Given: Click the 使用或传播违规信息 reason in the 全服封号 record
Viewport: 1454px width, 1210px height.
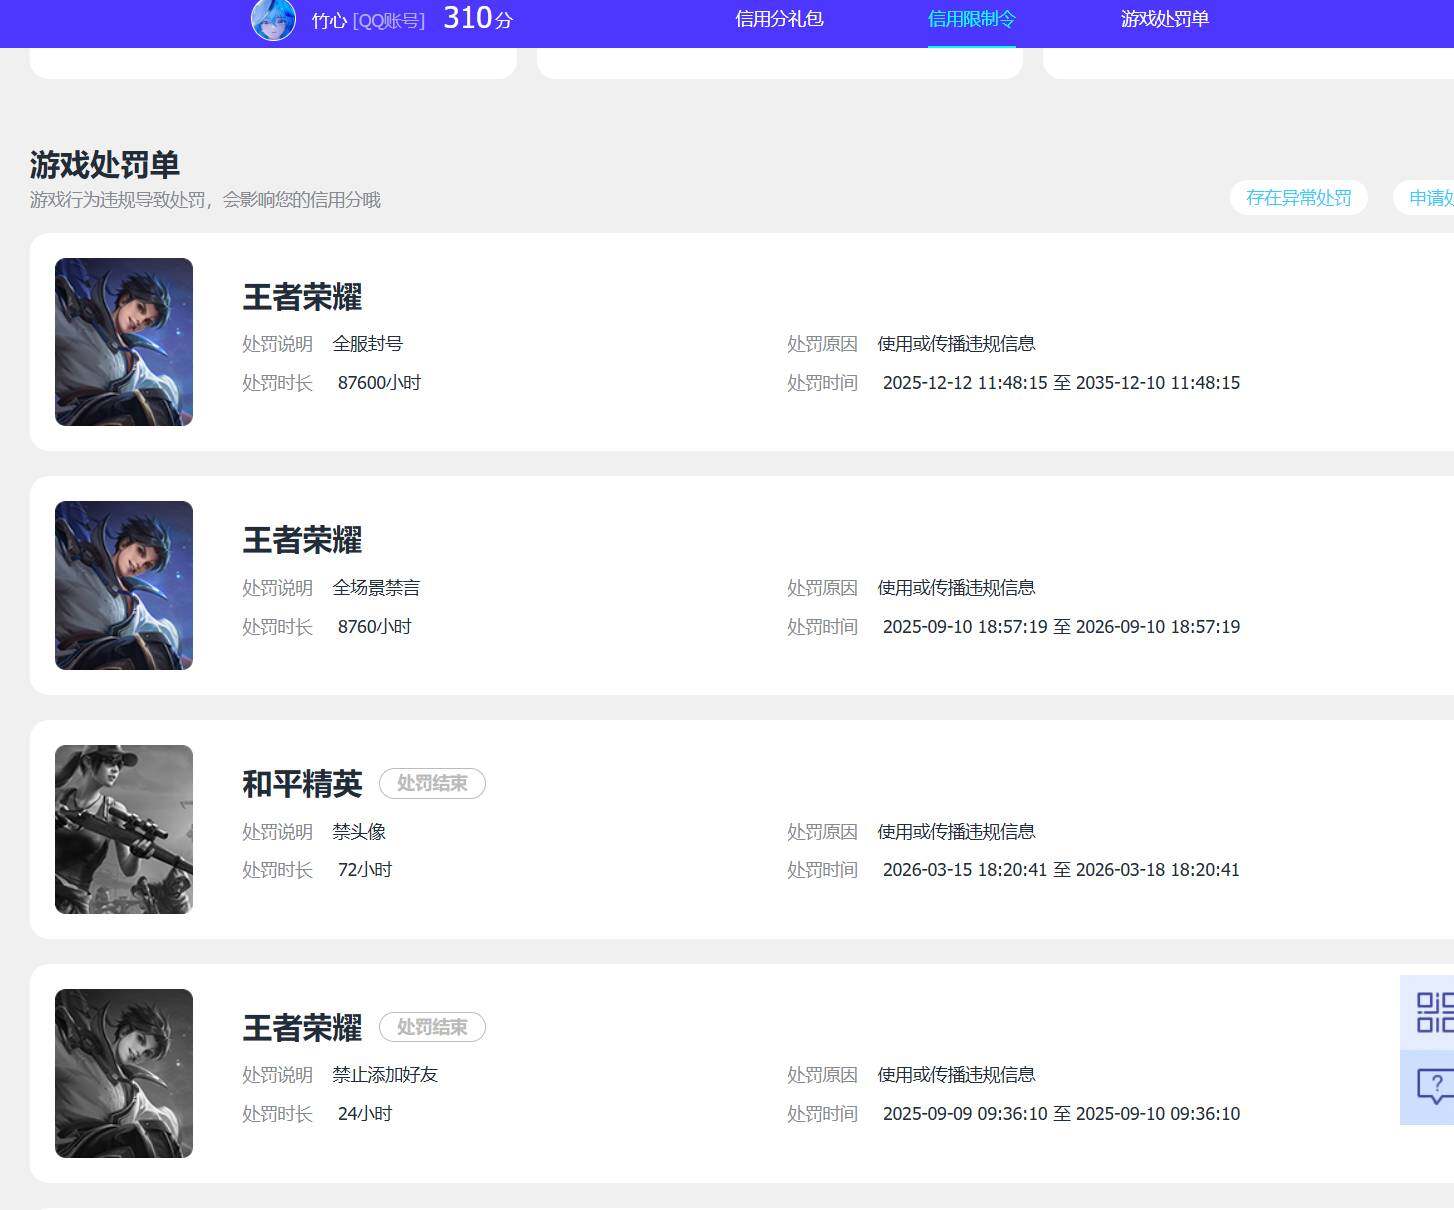Looking at the screenshot, I should [956, 344].
